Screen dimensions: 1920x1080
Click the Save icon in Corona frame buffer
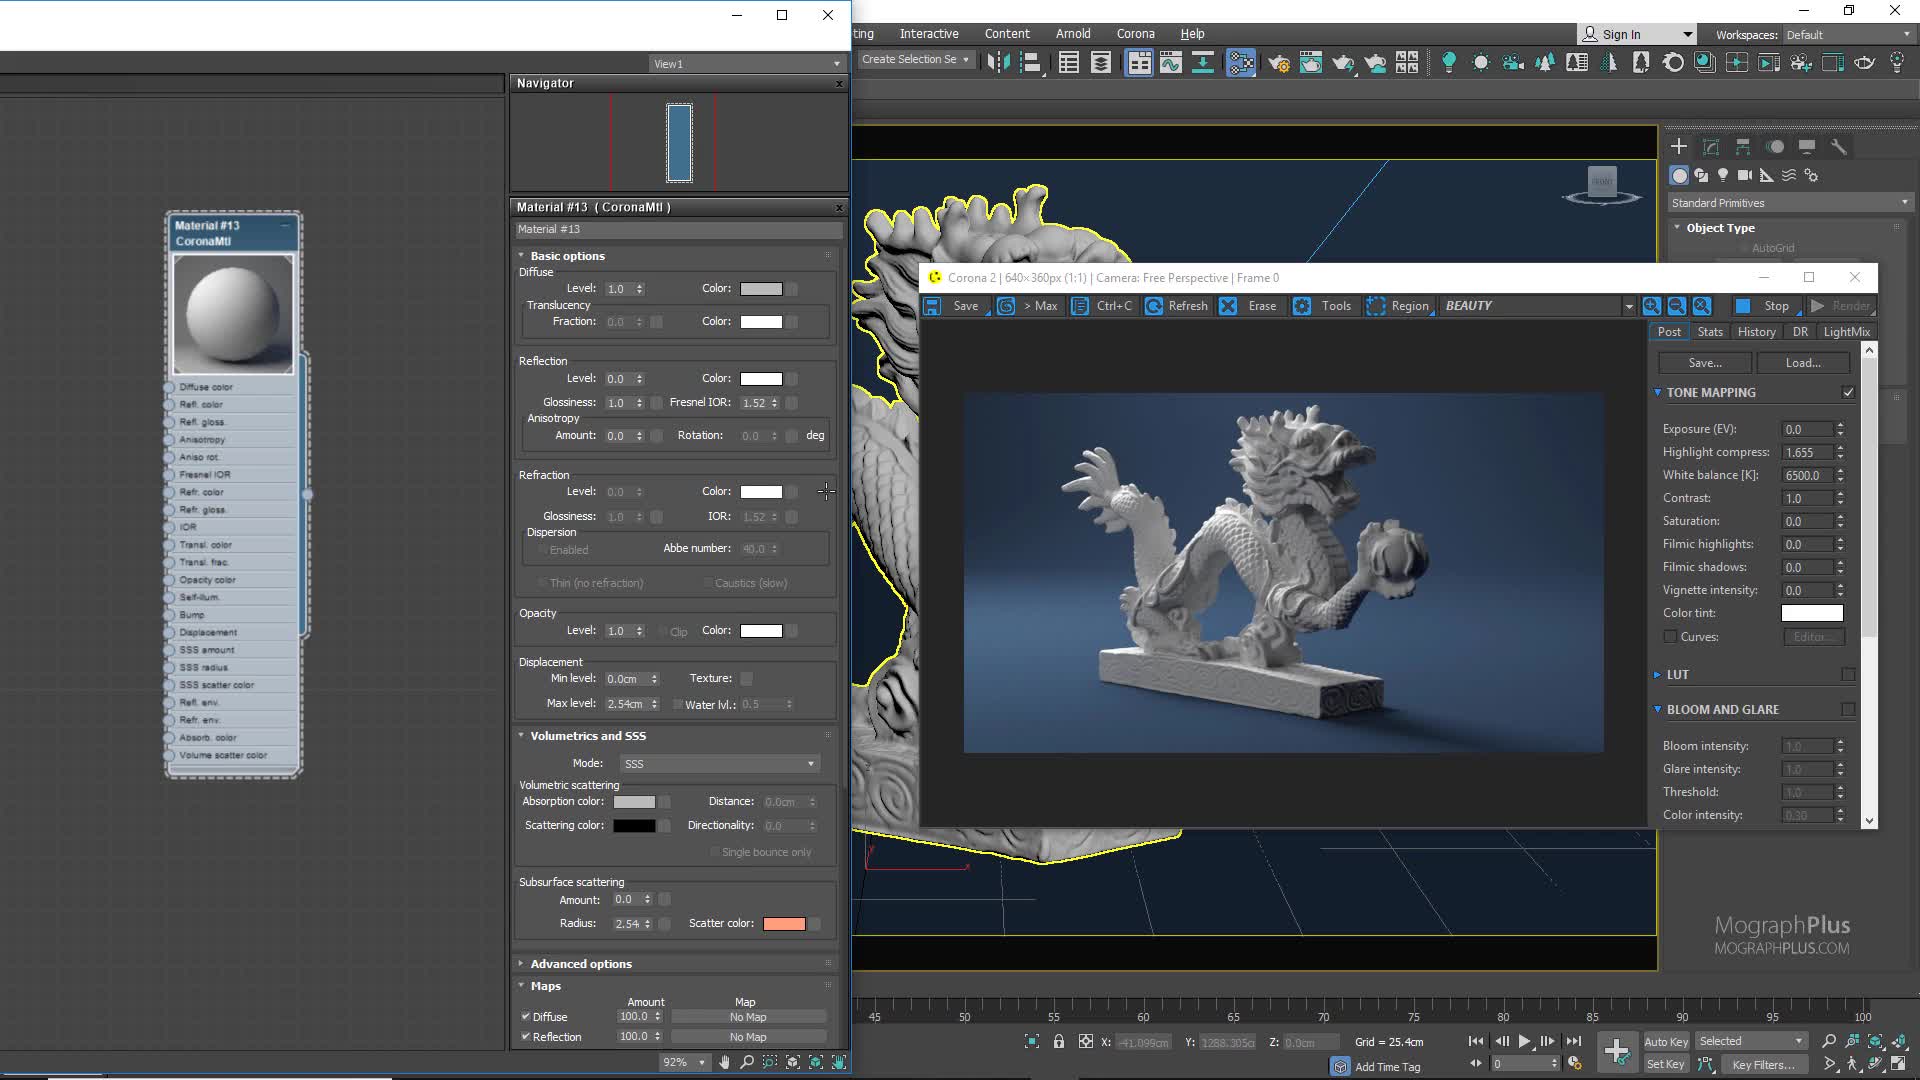click(932, 306)
